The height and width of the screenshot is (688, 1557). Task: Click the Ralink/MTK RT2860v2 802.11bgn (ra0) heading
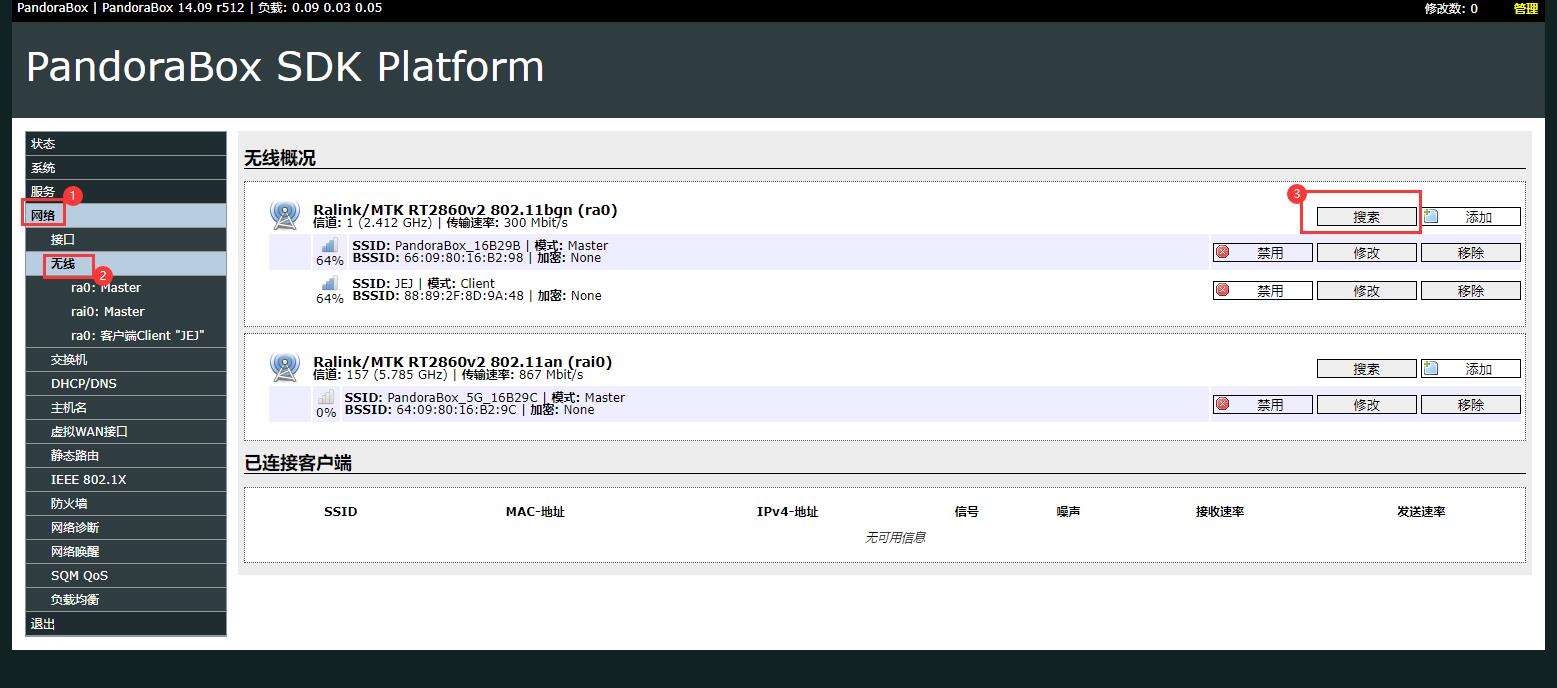[465, 210]
